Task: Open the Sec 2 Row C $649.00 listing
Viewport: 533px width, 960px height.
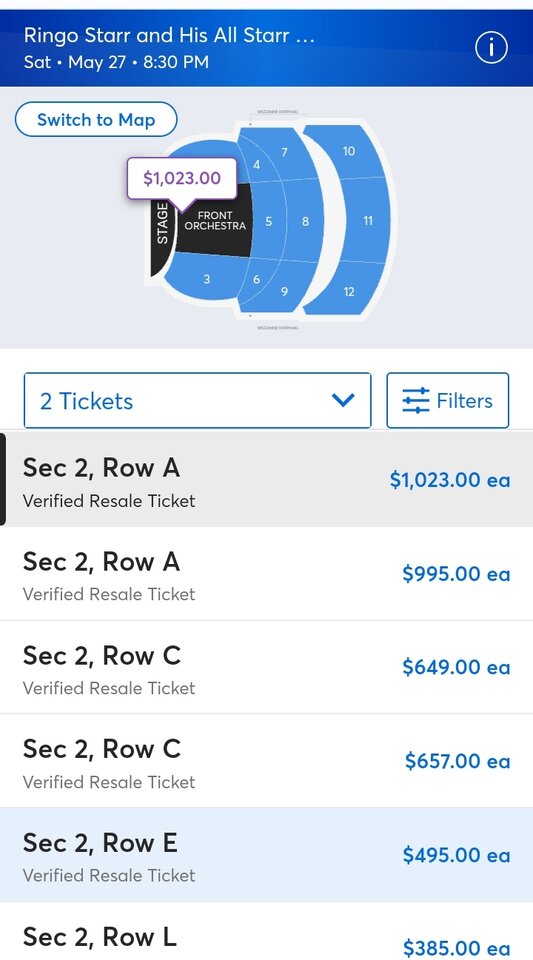Action: (x=266, y=667)
